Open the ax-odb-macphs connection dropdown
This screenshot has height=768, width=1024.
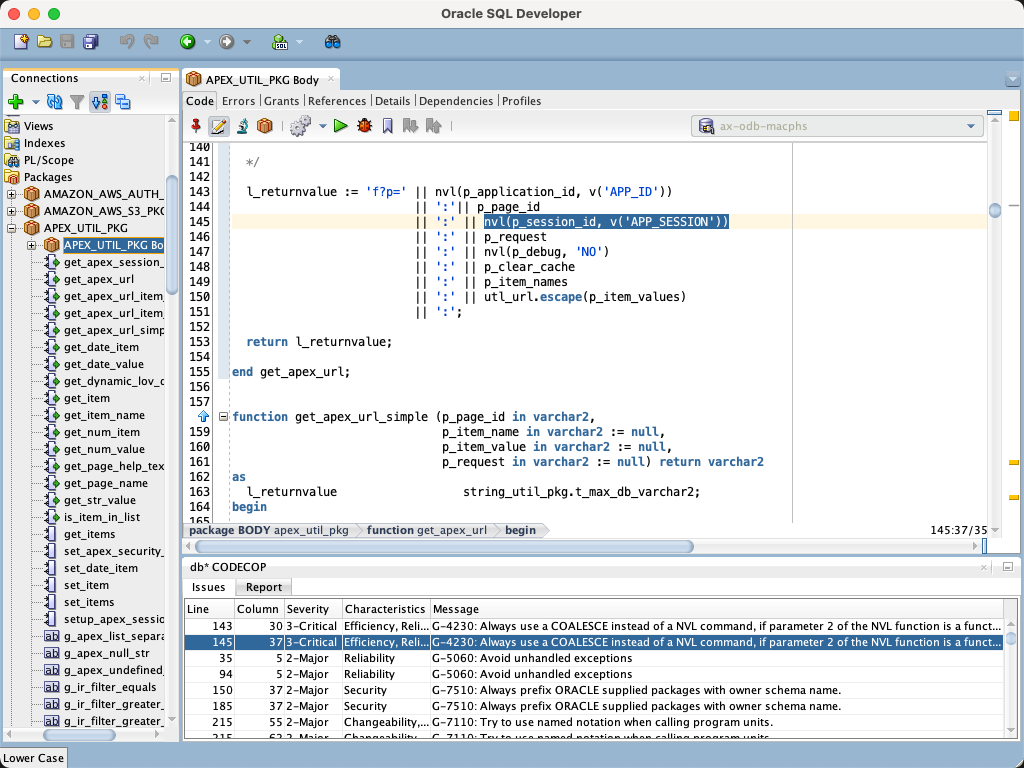click(x=970, y=126)
